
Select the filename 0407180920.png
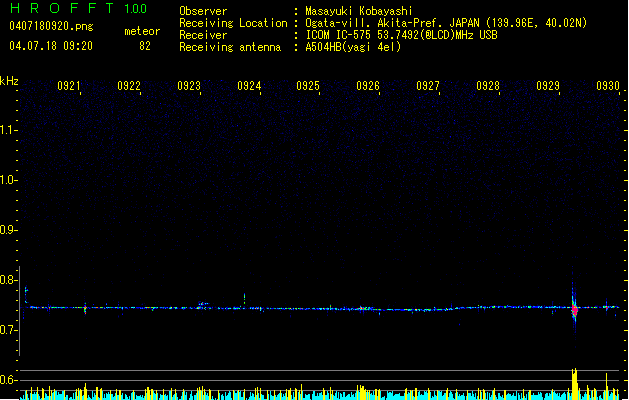point(51,26)
